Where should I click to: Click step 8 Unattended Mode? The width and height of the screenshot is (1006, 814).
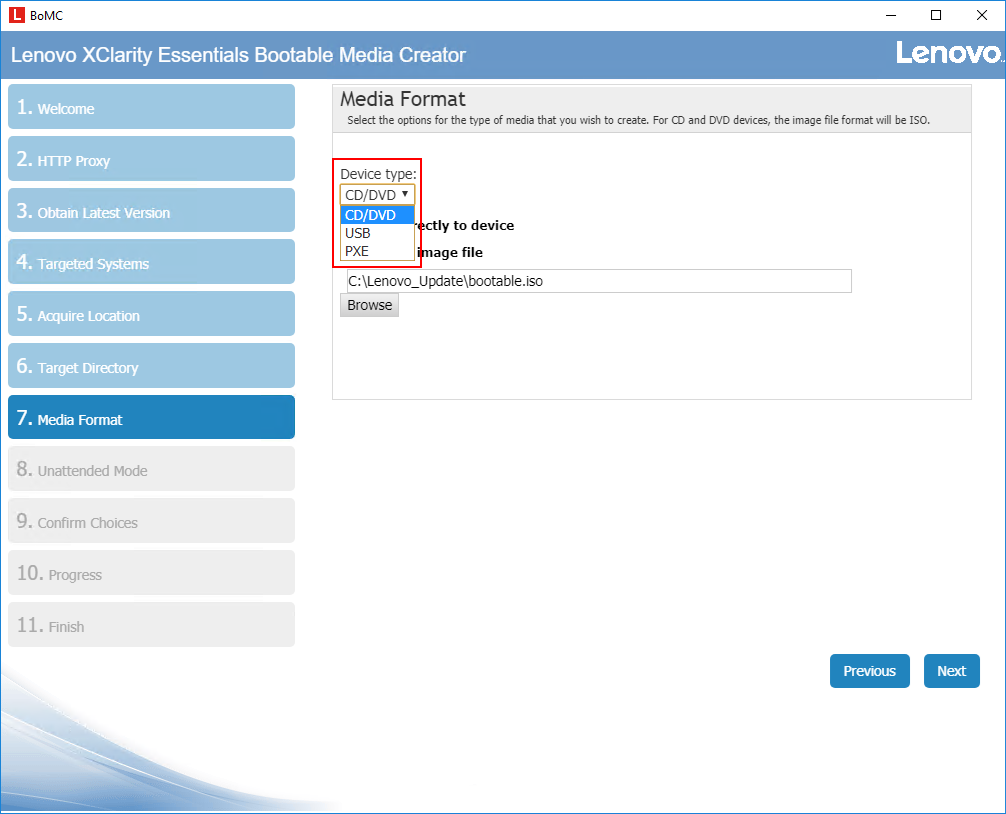[x=151, y=469]
